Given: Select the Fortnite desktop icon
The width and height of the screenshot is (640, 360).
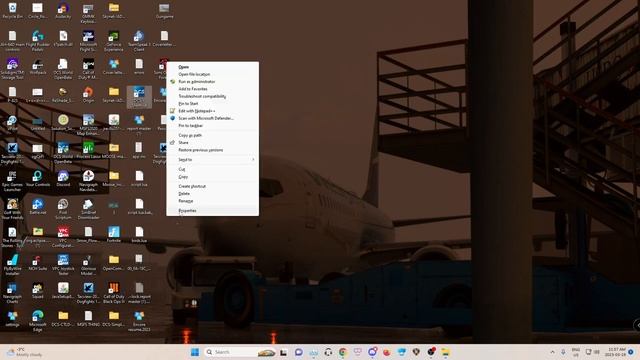Looking at the screenshot, I should [x=113, y=235].
